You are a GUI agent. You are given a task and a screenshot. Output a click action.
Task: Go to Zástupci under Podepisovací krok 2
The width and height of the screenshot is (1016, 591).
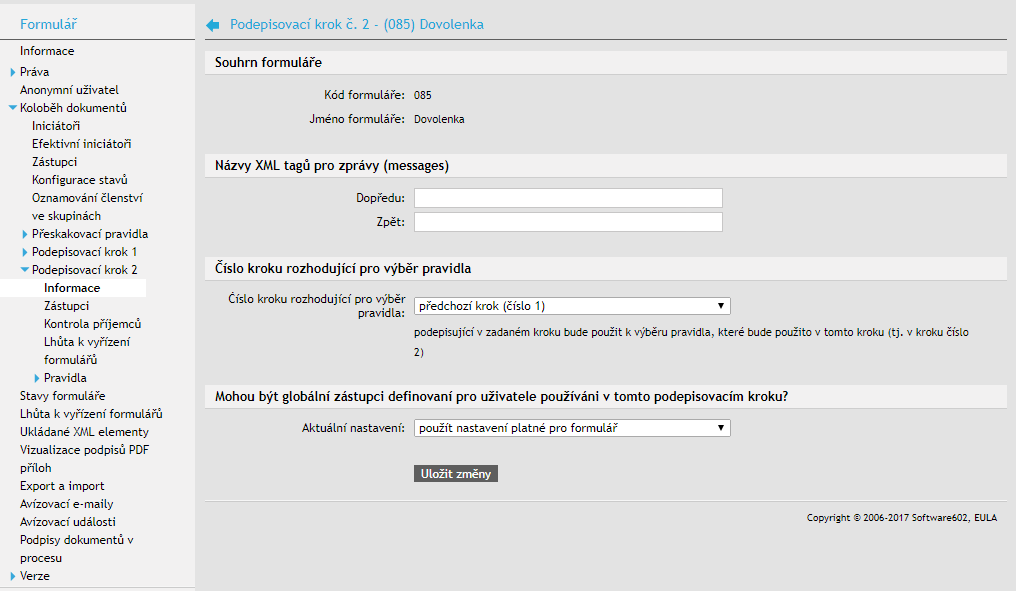click(x=66, y=306)
